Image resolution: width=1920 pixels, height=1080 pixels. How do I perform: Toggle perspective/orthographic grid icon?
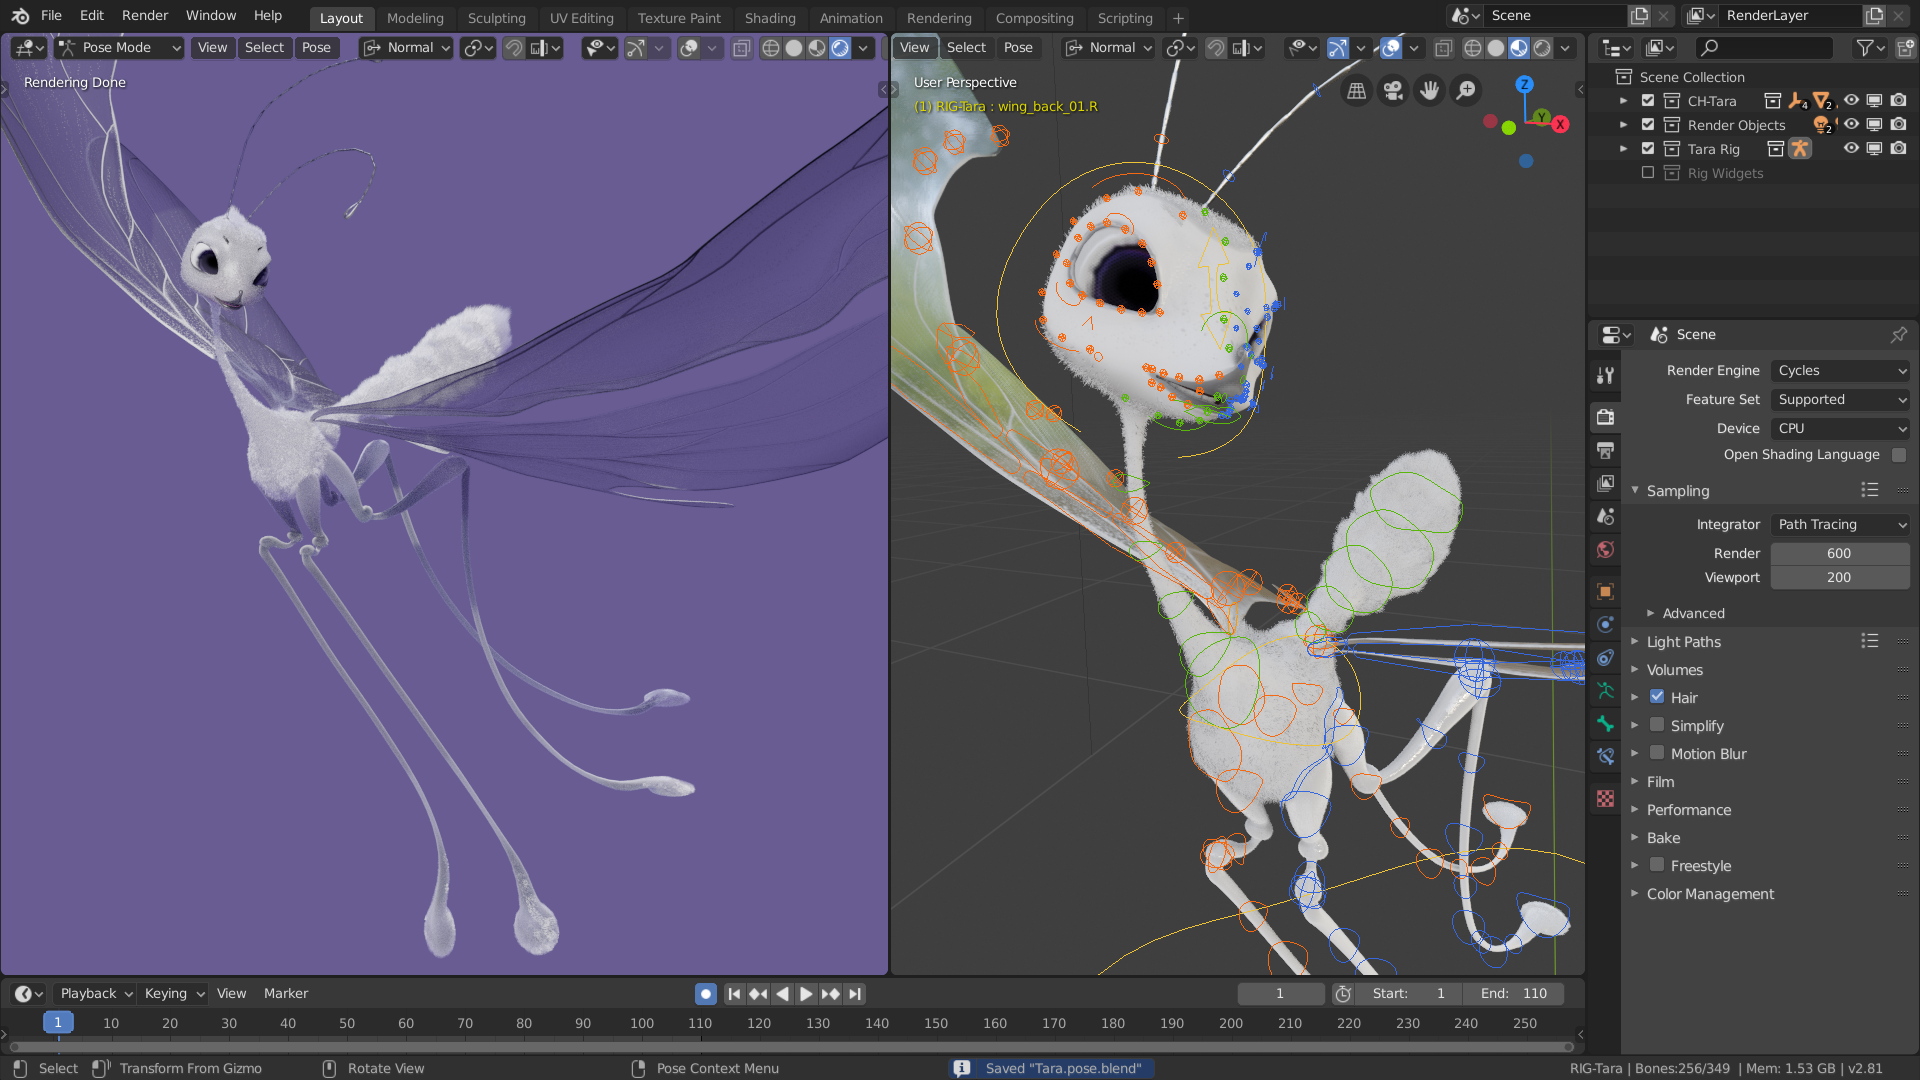click(x=1357, y=92)
